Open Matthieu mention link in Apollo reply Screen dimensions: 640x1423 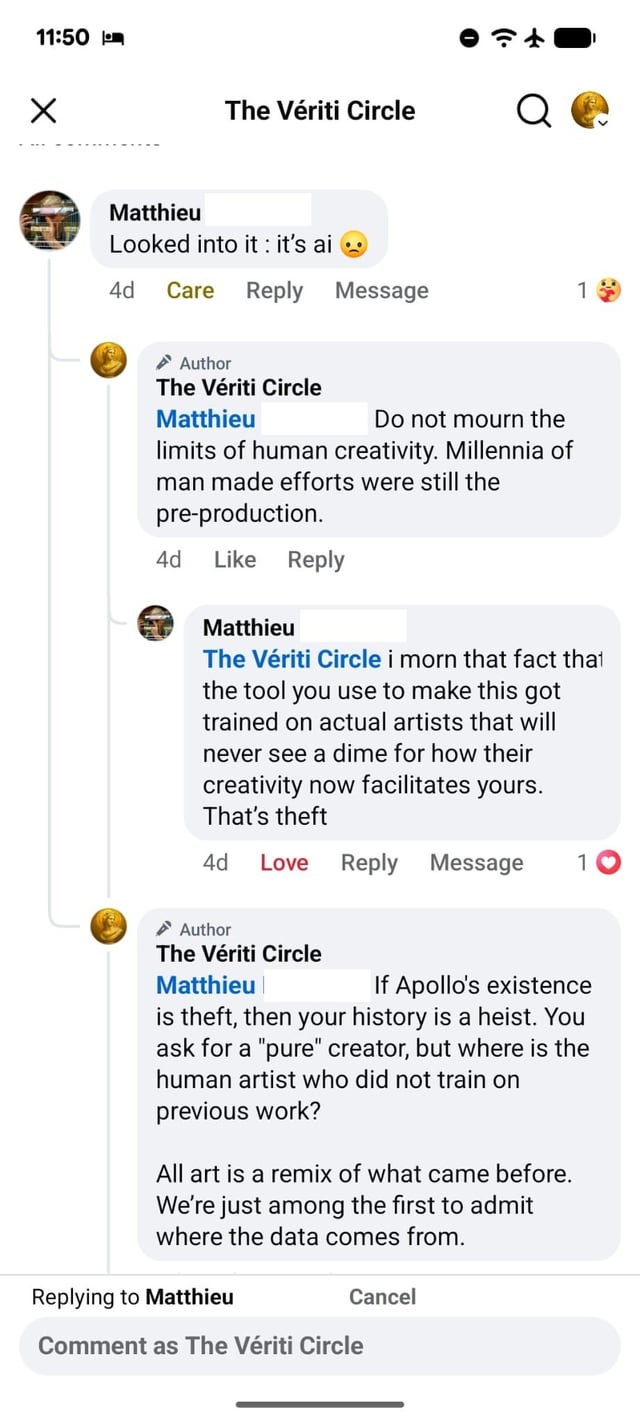click(206, 985)
